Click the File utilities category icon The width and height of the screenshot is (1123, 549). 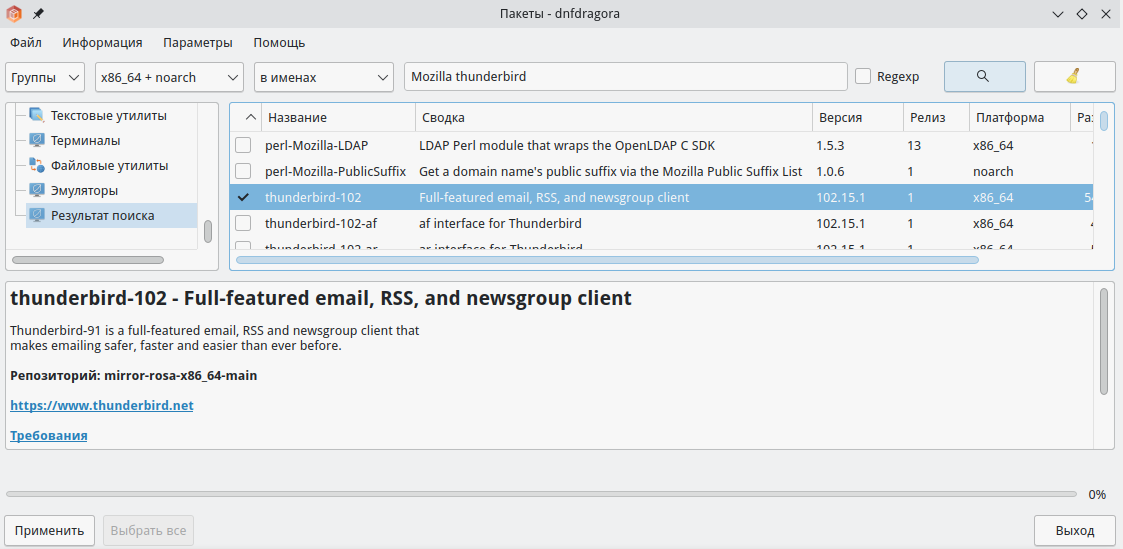click(37, 166)
